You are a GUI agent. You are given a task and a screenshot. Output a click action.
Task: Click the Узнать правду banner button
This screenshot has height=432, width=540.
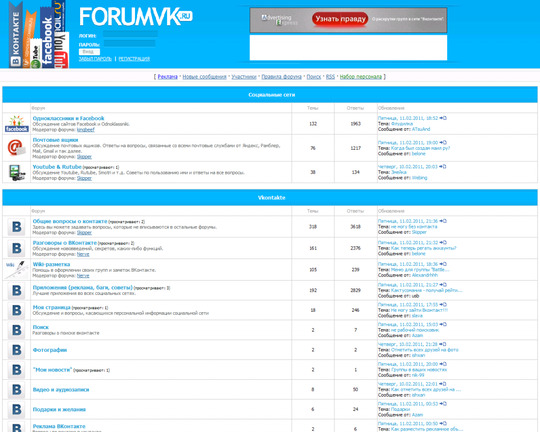coord(340,19)
